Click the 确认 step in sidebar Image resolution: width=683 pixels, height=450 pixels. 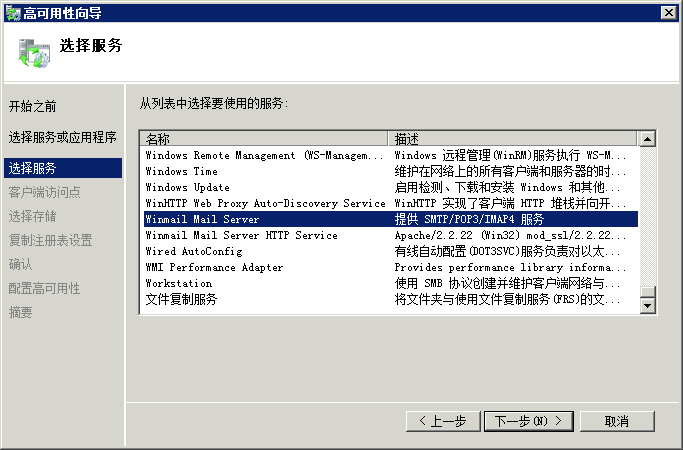click(20, 264)
